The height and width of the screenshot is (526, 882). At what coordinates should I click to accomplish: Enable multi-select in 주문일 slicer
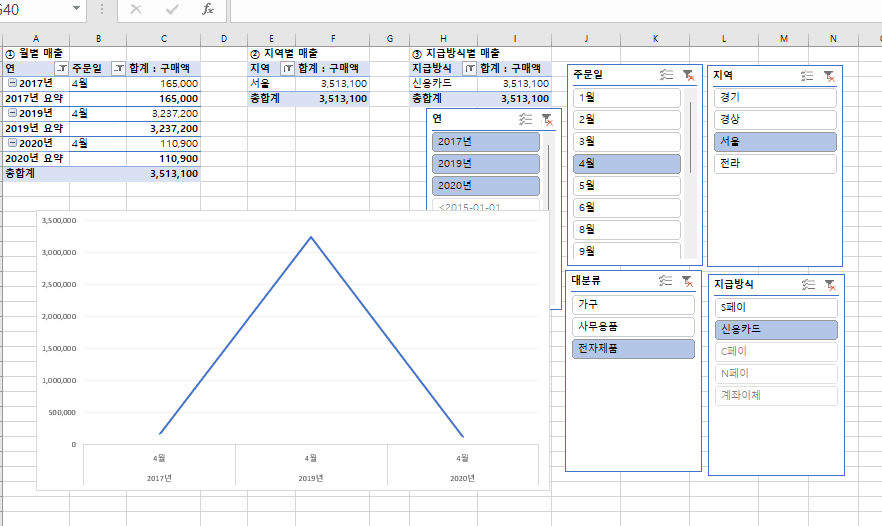pyautogui.click(x=667, y=75)
